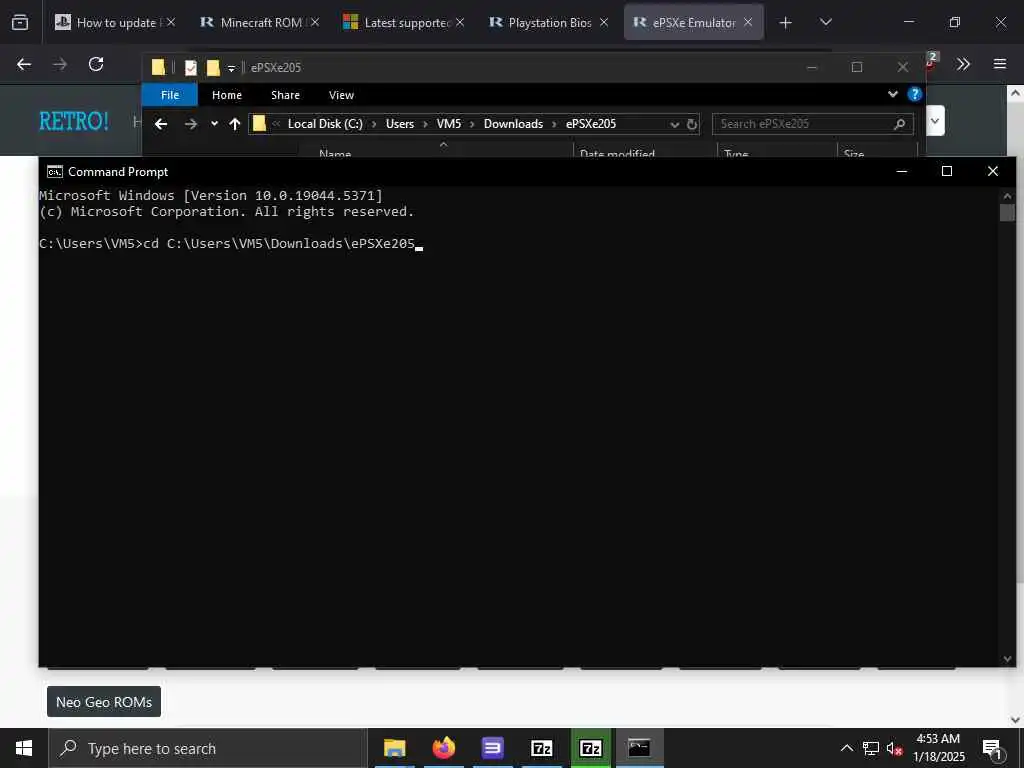Click Properties icon in Explorer quick access toolbar

click(x=191, y=67)
